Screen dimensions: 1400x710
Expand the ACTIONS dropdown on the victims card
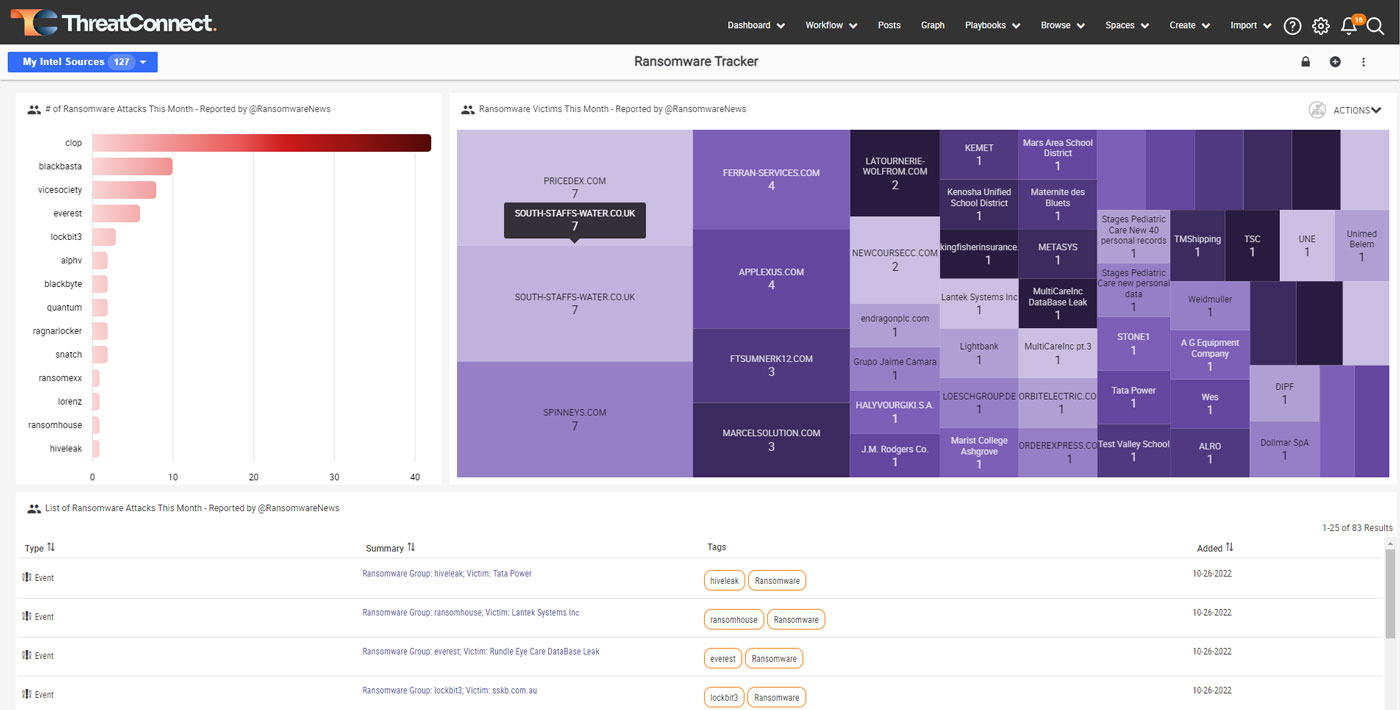(1358, 110)
